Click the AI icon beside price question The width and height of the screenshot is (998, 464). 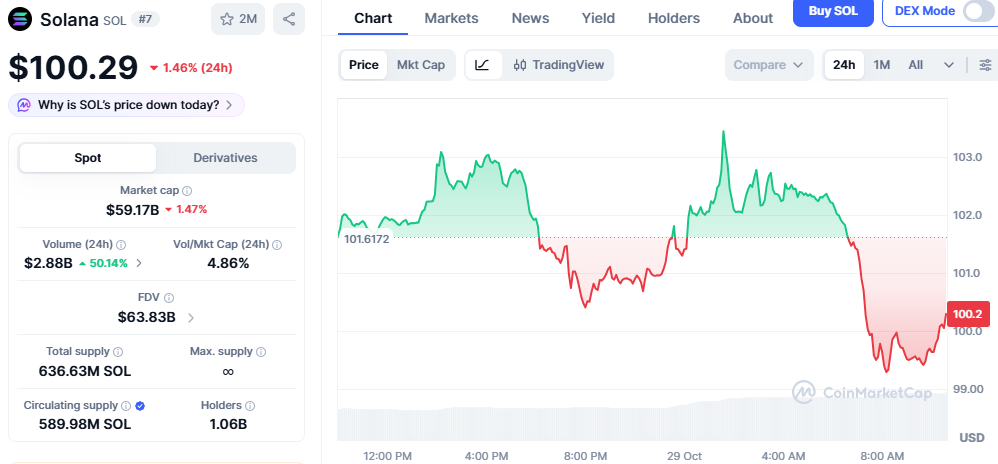click(x=24, y=105)
